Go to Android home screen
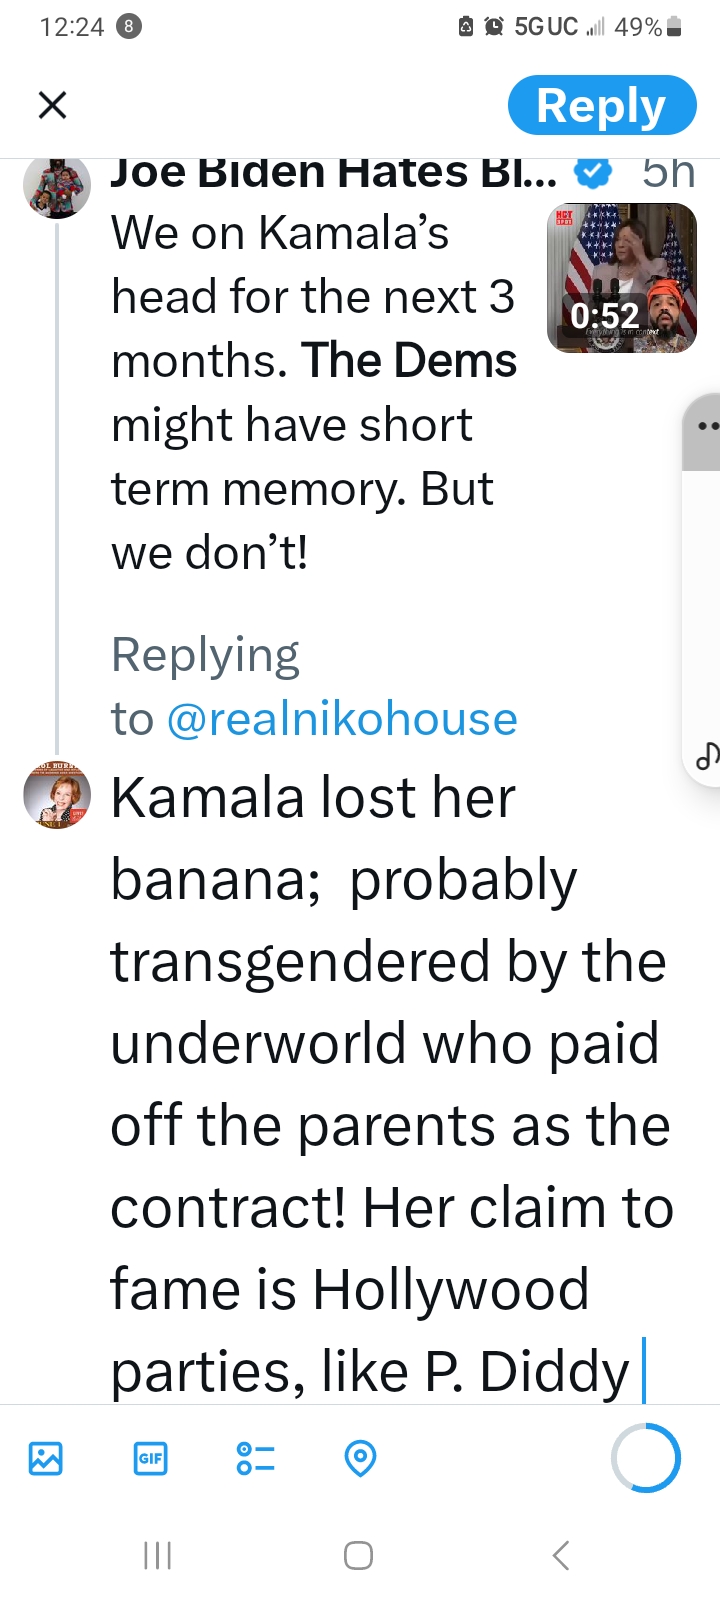Image resolution: width=720 pixels, height=1600 pixels. click(358, 1555)
